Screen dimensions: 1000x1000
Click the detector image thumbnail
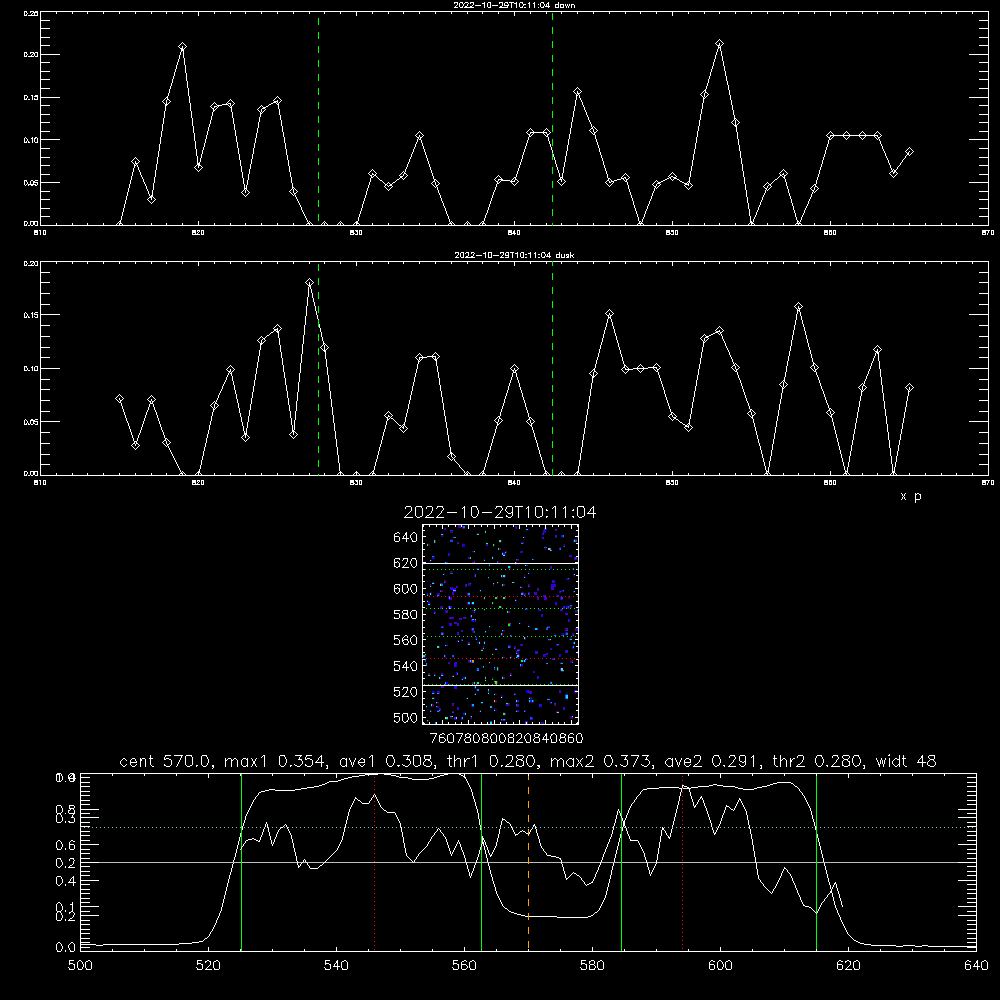pos(501,624)
